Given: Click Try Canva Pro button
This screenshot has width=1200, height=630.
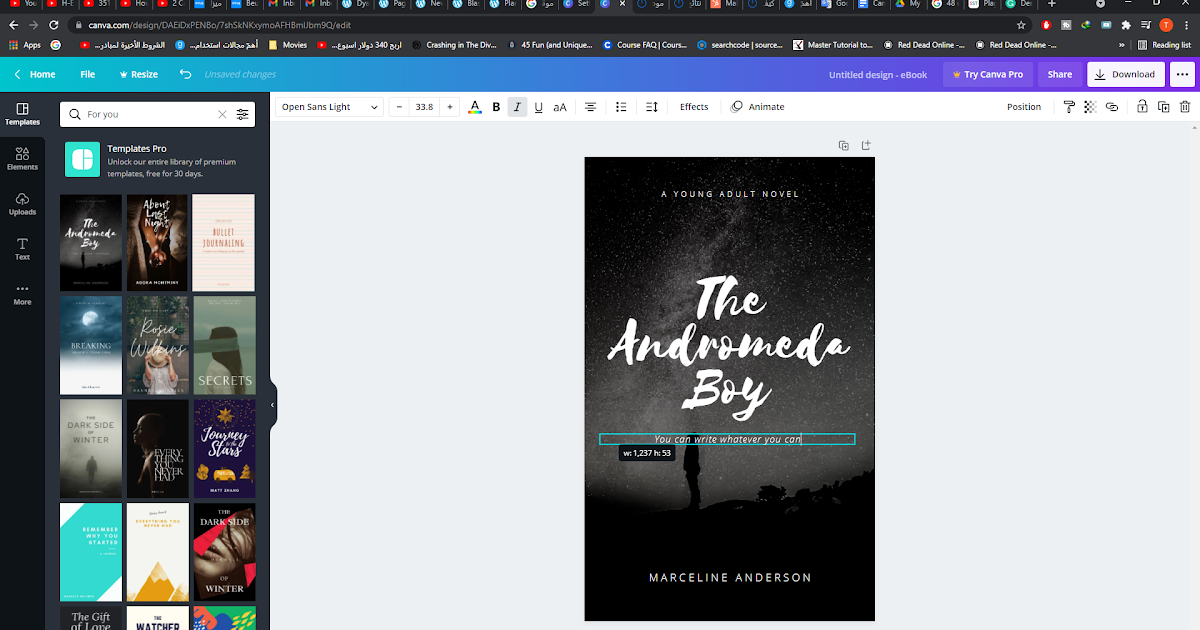Looking at the screenshot, I should click(988, 74).
